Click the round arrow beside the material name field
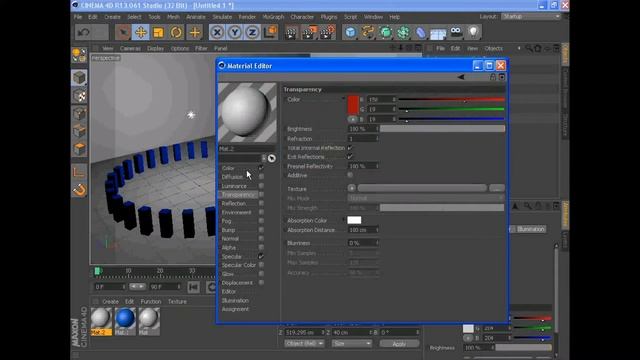This screenshot has width=640, height=360. point(271,158)
